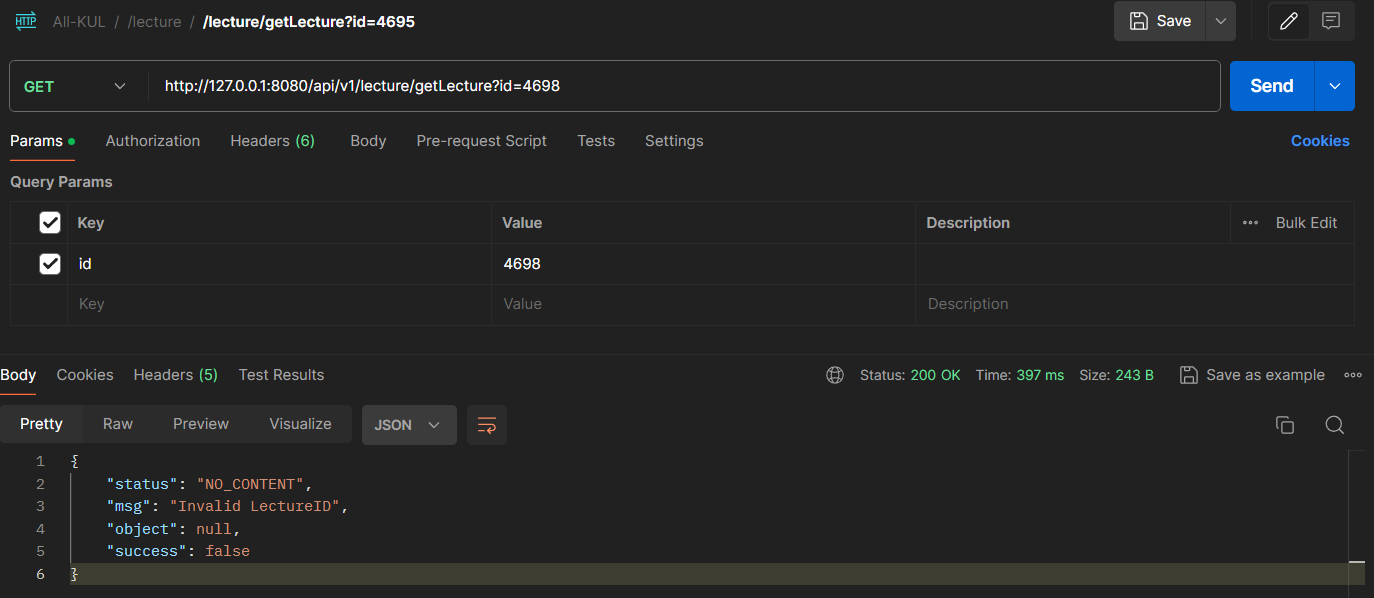Uncheck the id parameter checkbox
This screenshot has height=598, width=1374.
pos(50,264)
